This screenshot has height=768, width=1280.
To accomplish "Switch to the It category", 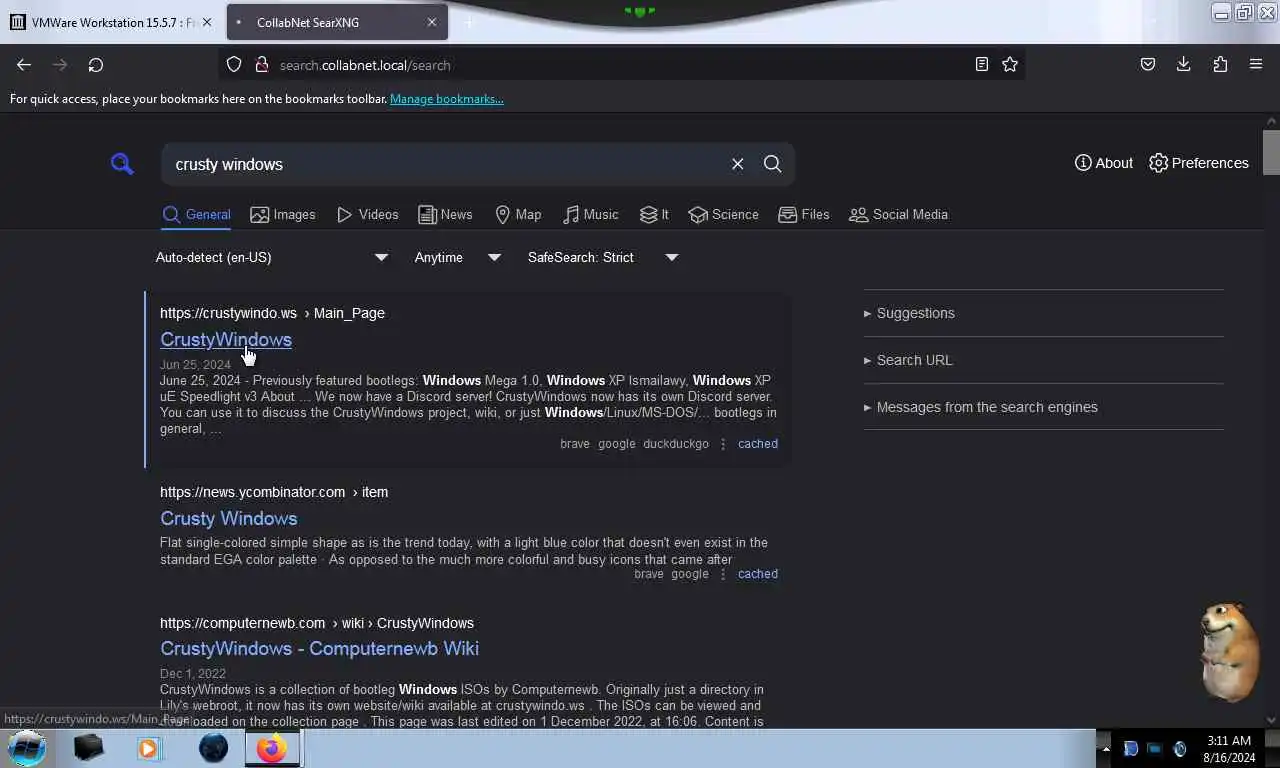I will [x=654, y=214].
